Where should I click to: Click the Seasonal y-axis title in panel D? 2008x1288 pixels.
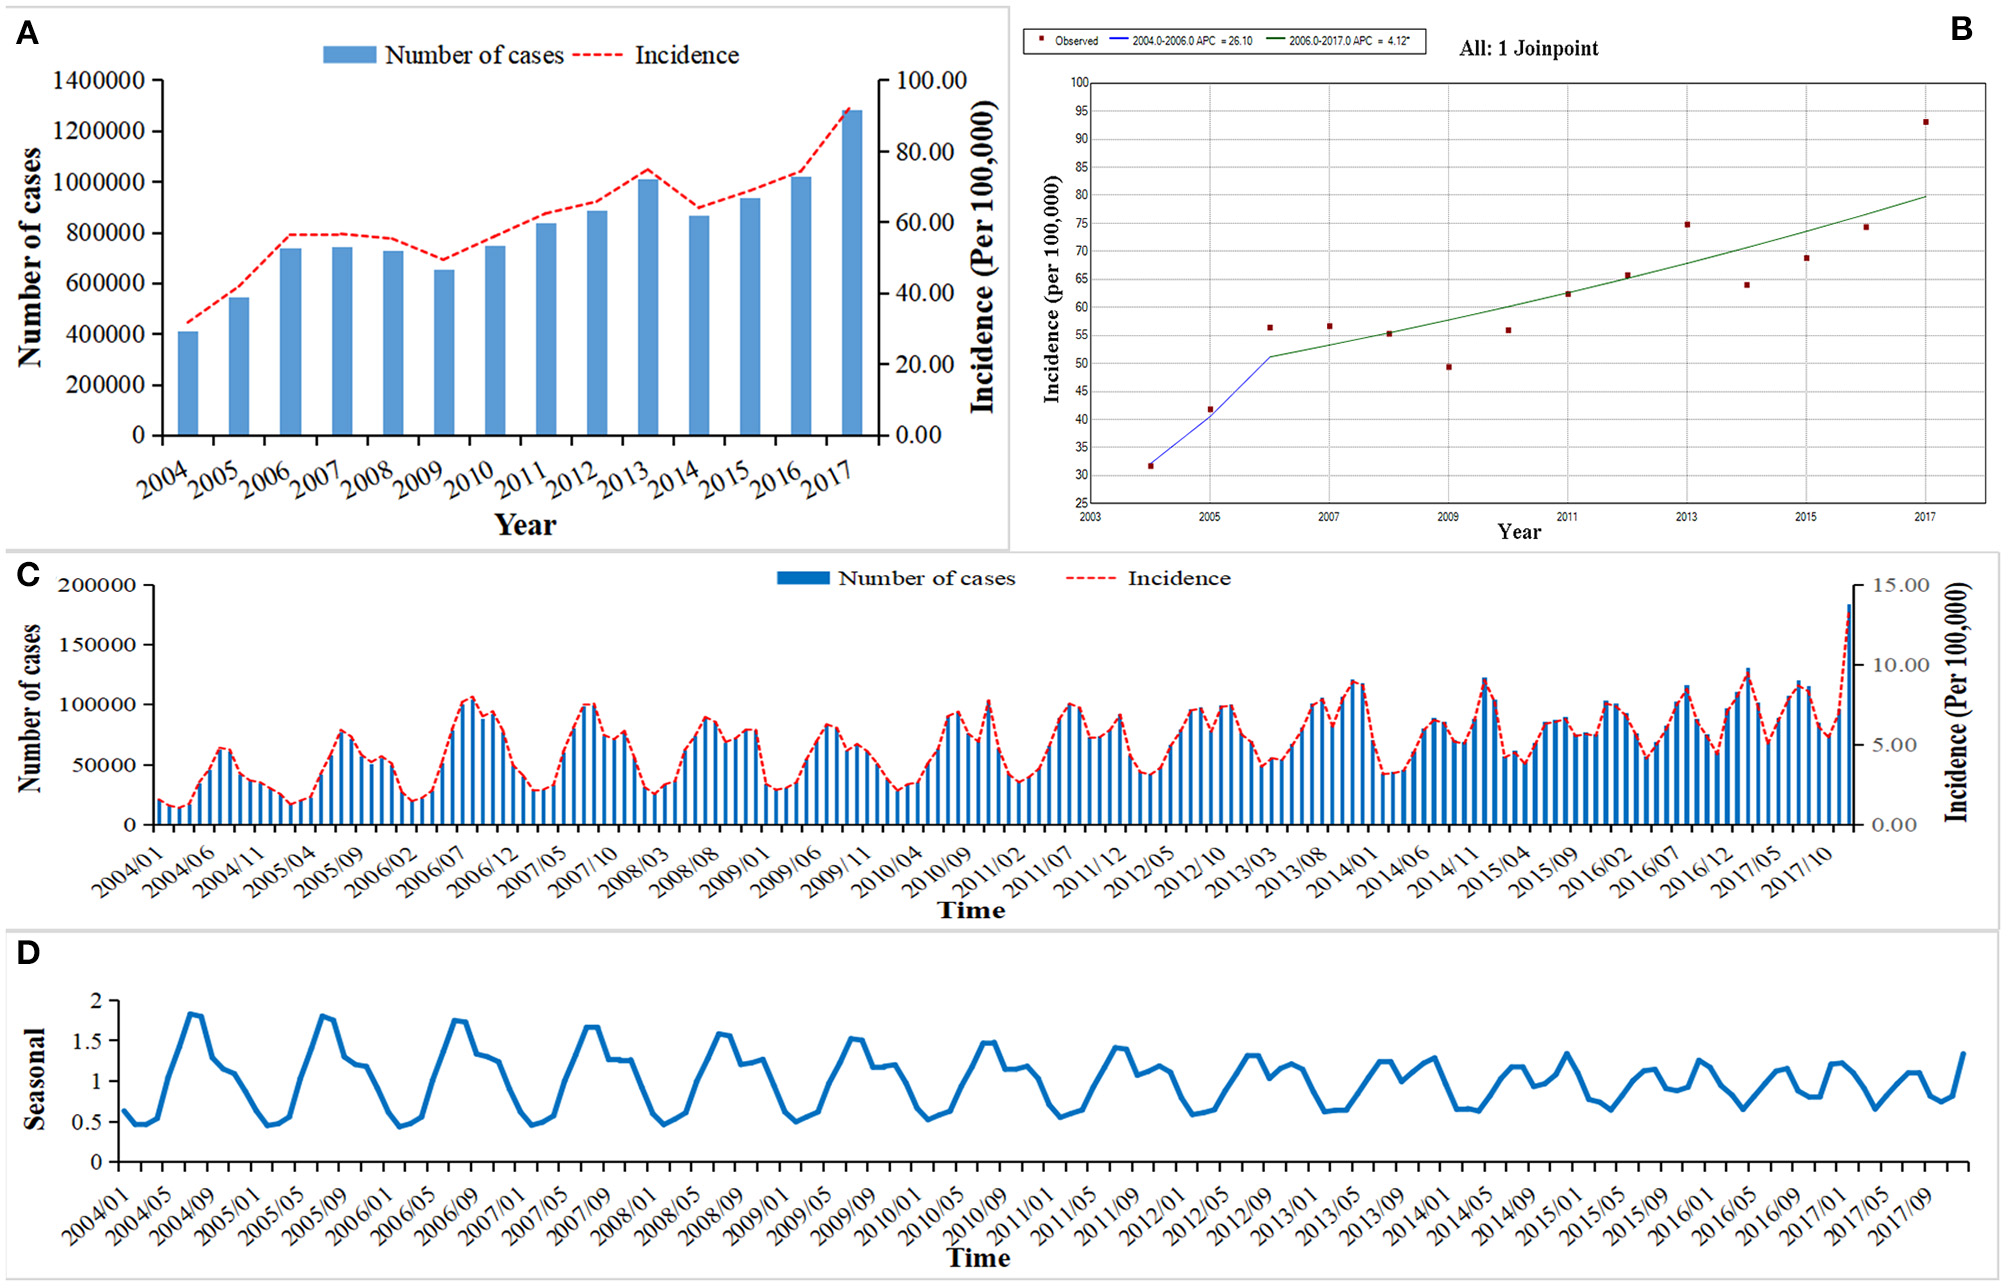tap(34, 1079)
